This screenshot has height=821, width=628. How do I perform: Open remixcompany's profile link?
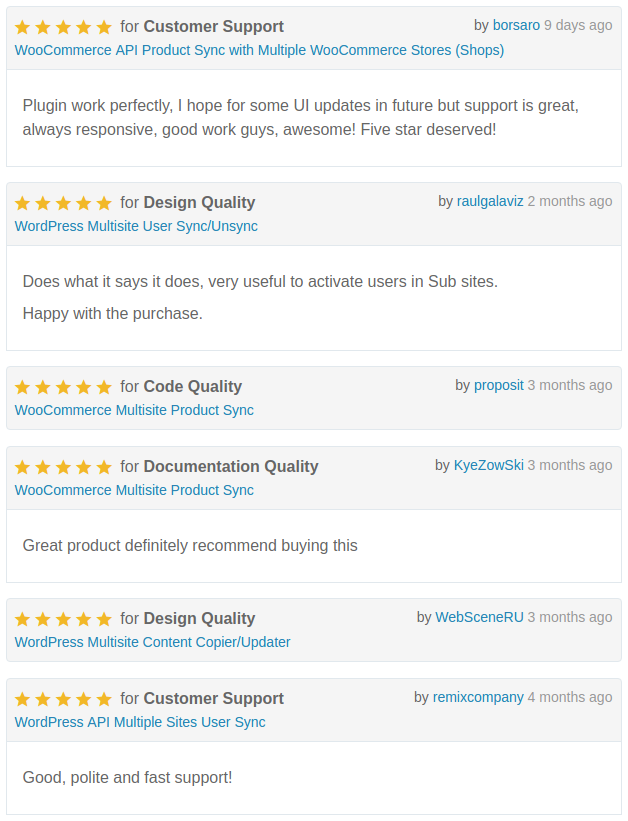(x=478, y=697)
